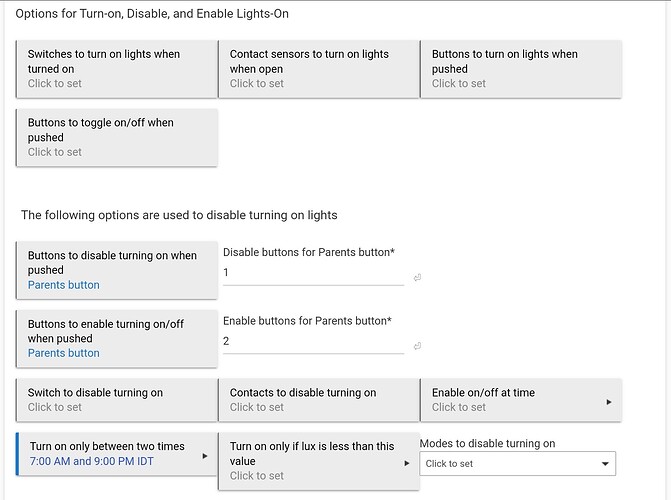Click Parents button link under disable buttons

click(64, 285)
